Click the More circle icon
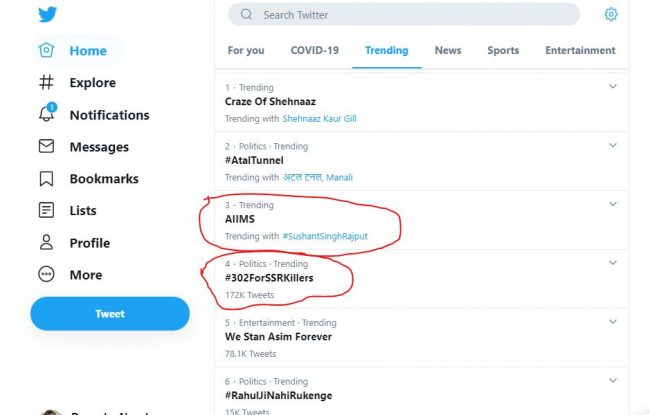The image size is (650, 415). coord(46,274)
